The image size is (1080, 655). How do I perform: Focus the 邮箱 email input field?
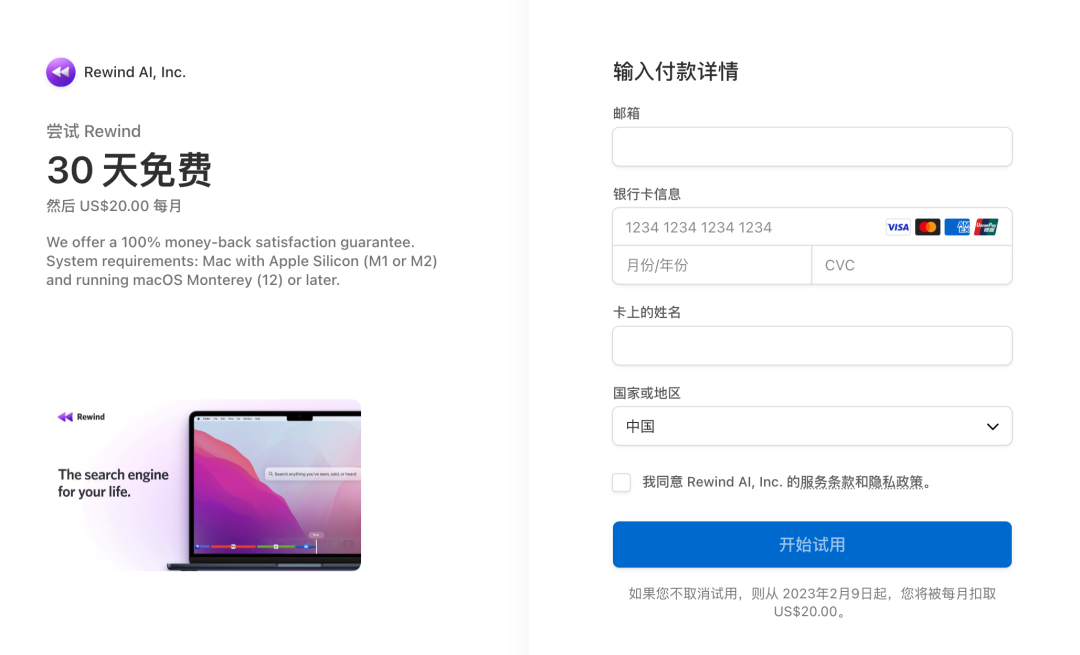pos(812,147)
